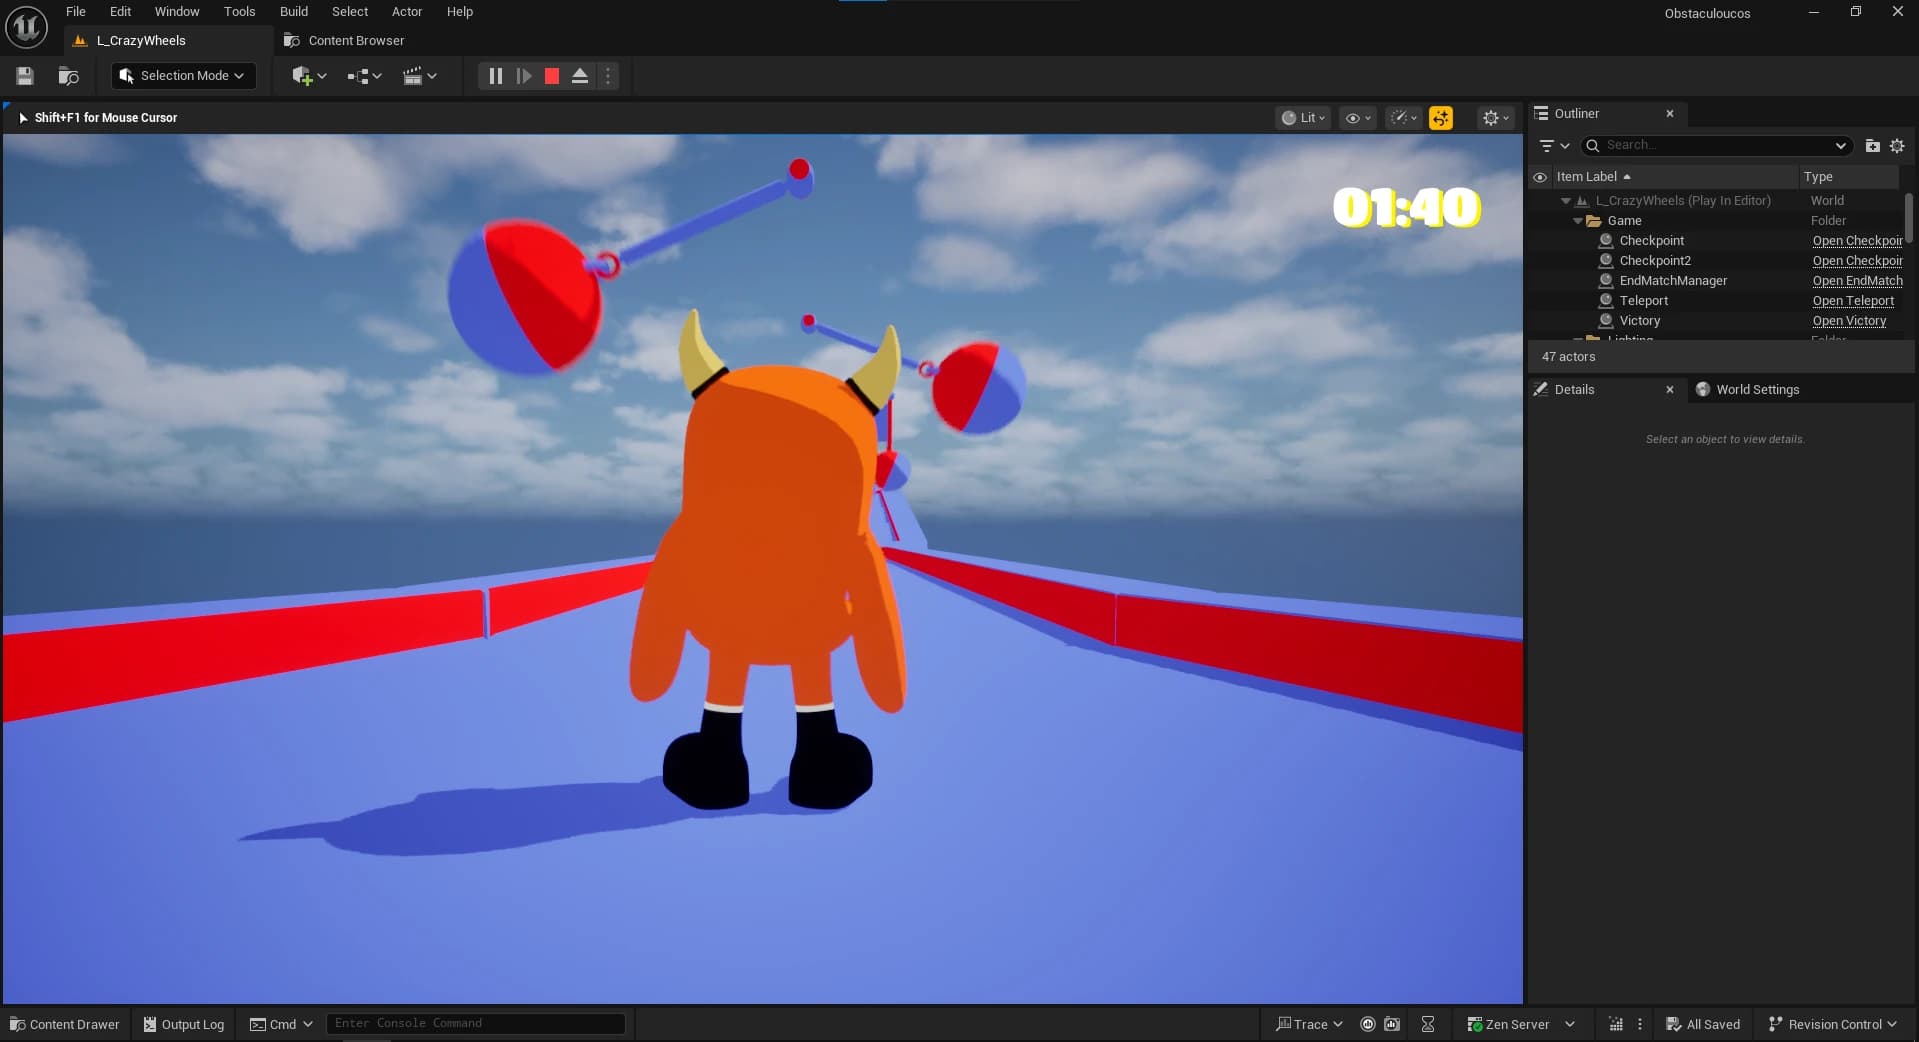The width and height of the screenshot is (1919, 1042).
Task: Open the quick add actor menu
Action: point(308,76)
